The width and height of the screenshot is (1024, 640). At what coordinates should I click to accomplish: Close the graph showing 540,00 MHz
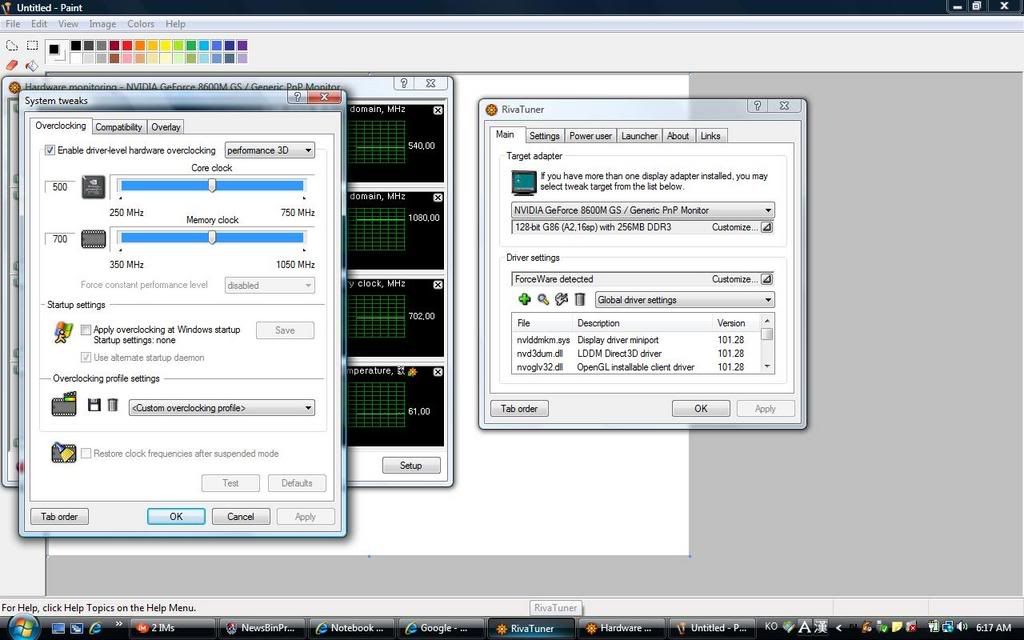(x=438, y=110)
